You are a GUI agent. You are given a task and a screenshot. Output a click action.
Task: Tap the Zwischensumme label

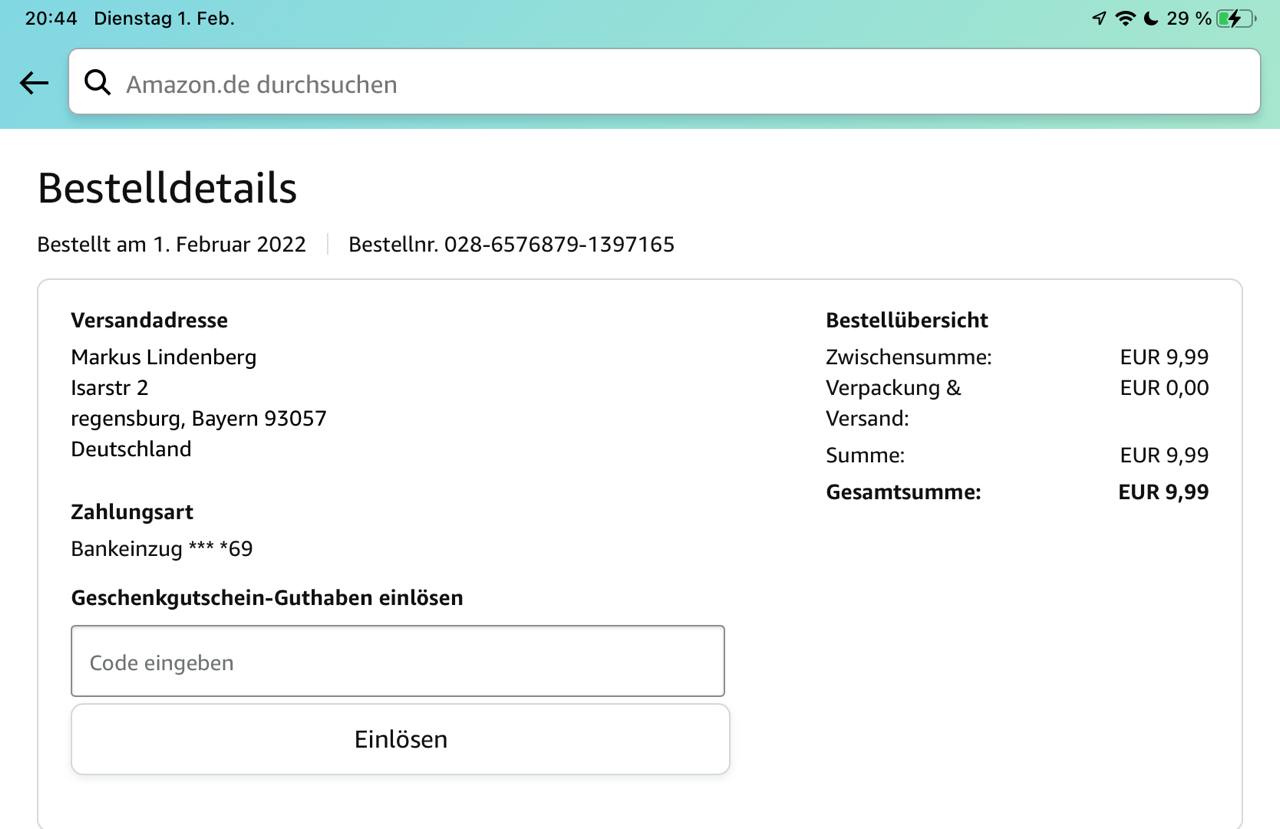(908, 357)
